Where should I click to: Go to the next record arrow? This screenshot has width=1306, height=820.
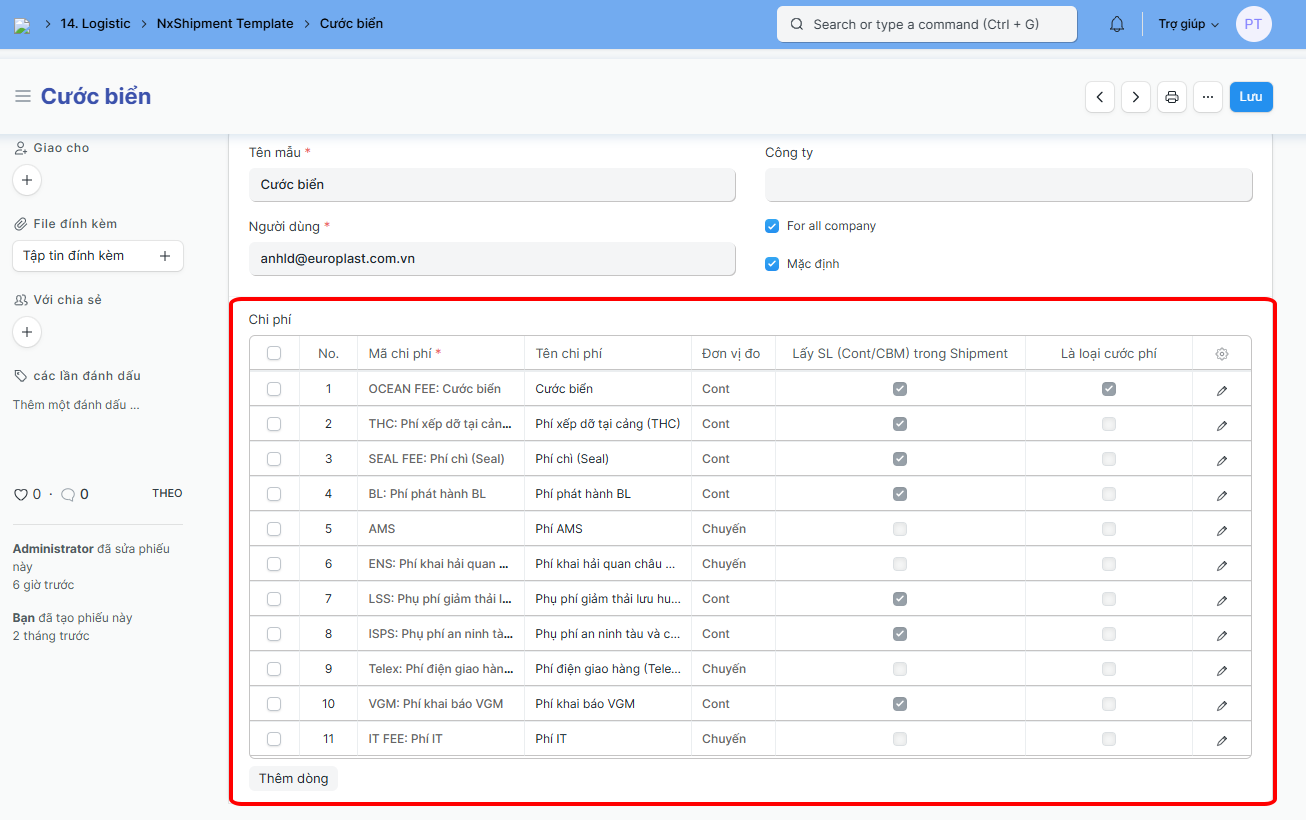click(1136, 97)
